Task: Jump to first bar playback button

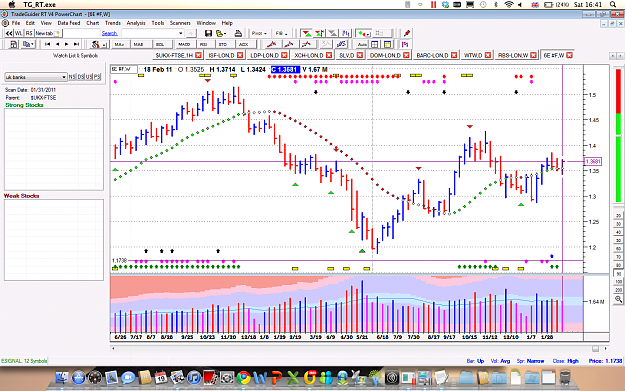Action: click(x=47, y=44)
